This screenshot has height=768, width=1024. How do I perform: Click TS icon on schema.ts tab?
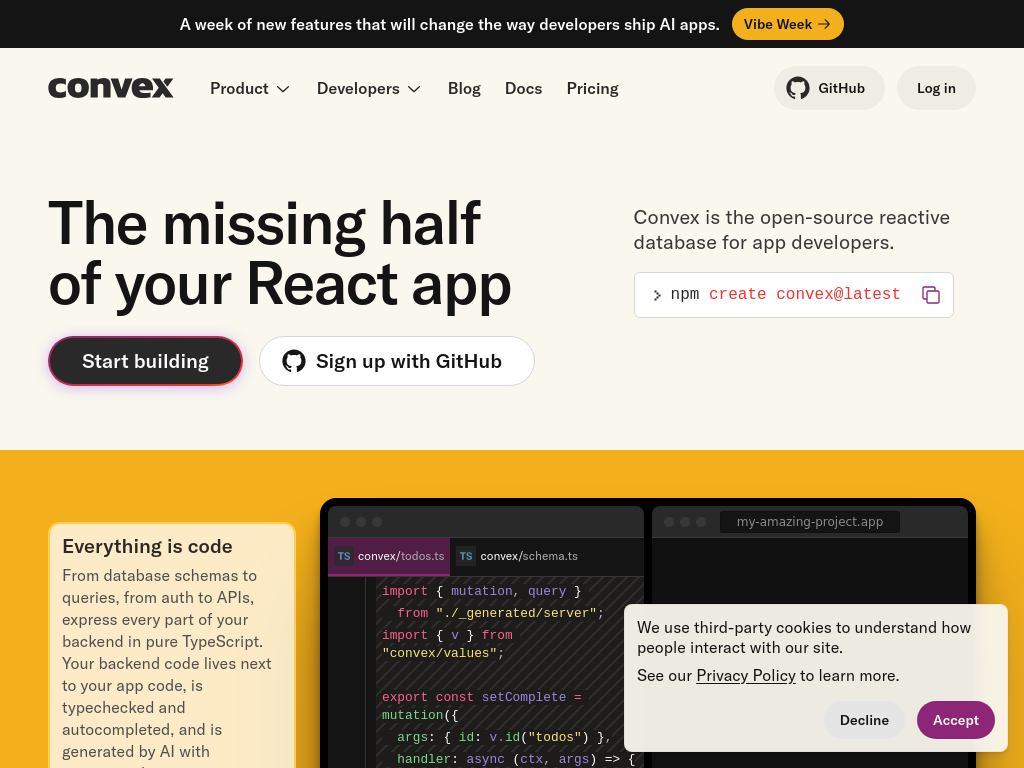coord(466,556)
